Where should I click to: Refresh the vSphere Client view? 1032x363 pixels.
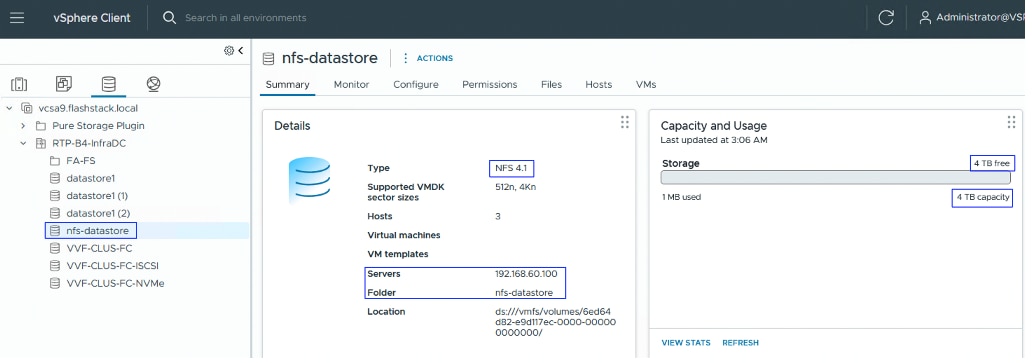[x=886, y=18]
